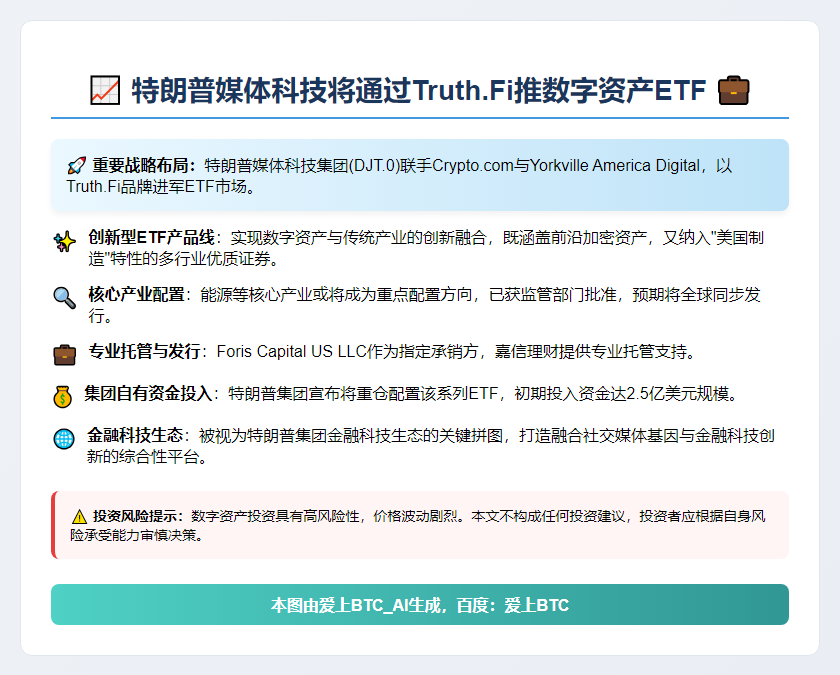Click the briefcase icon beside 专业托管与发行
The width and height of the screenshot is (840, 675).
[64, 355]
